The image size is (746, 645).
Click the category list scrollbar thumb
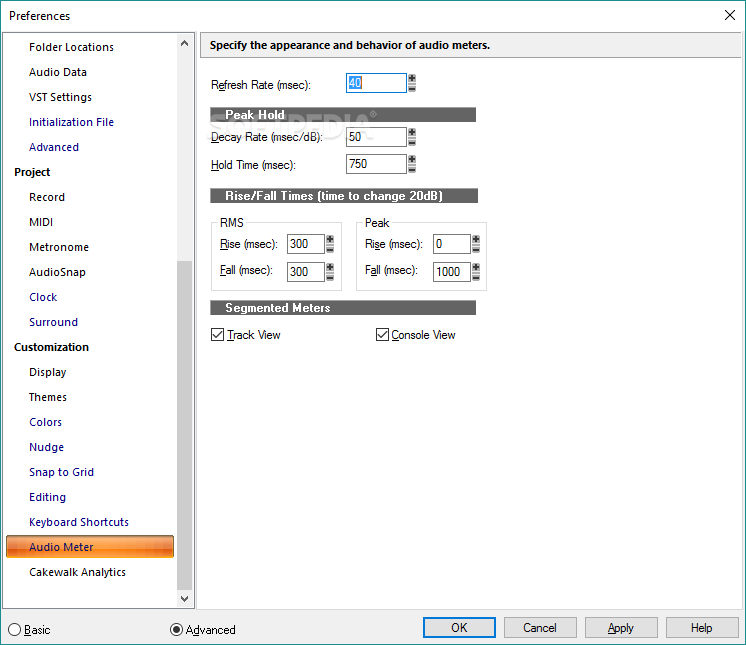(x=185, y=425)
